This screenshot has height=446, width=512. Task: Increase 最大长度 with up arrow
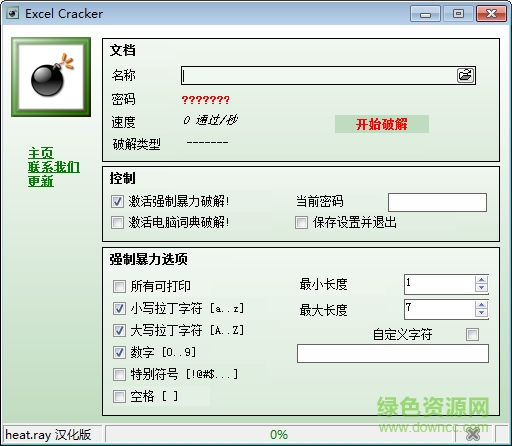click(x=481, y=305)
